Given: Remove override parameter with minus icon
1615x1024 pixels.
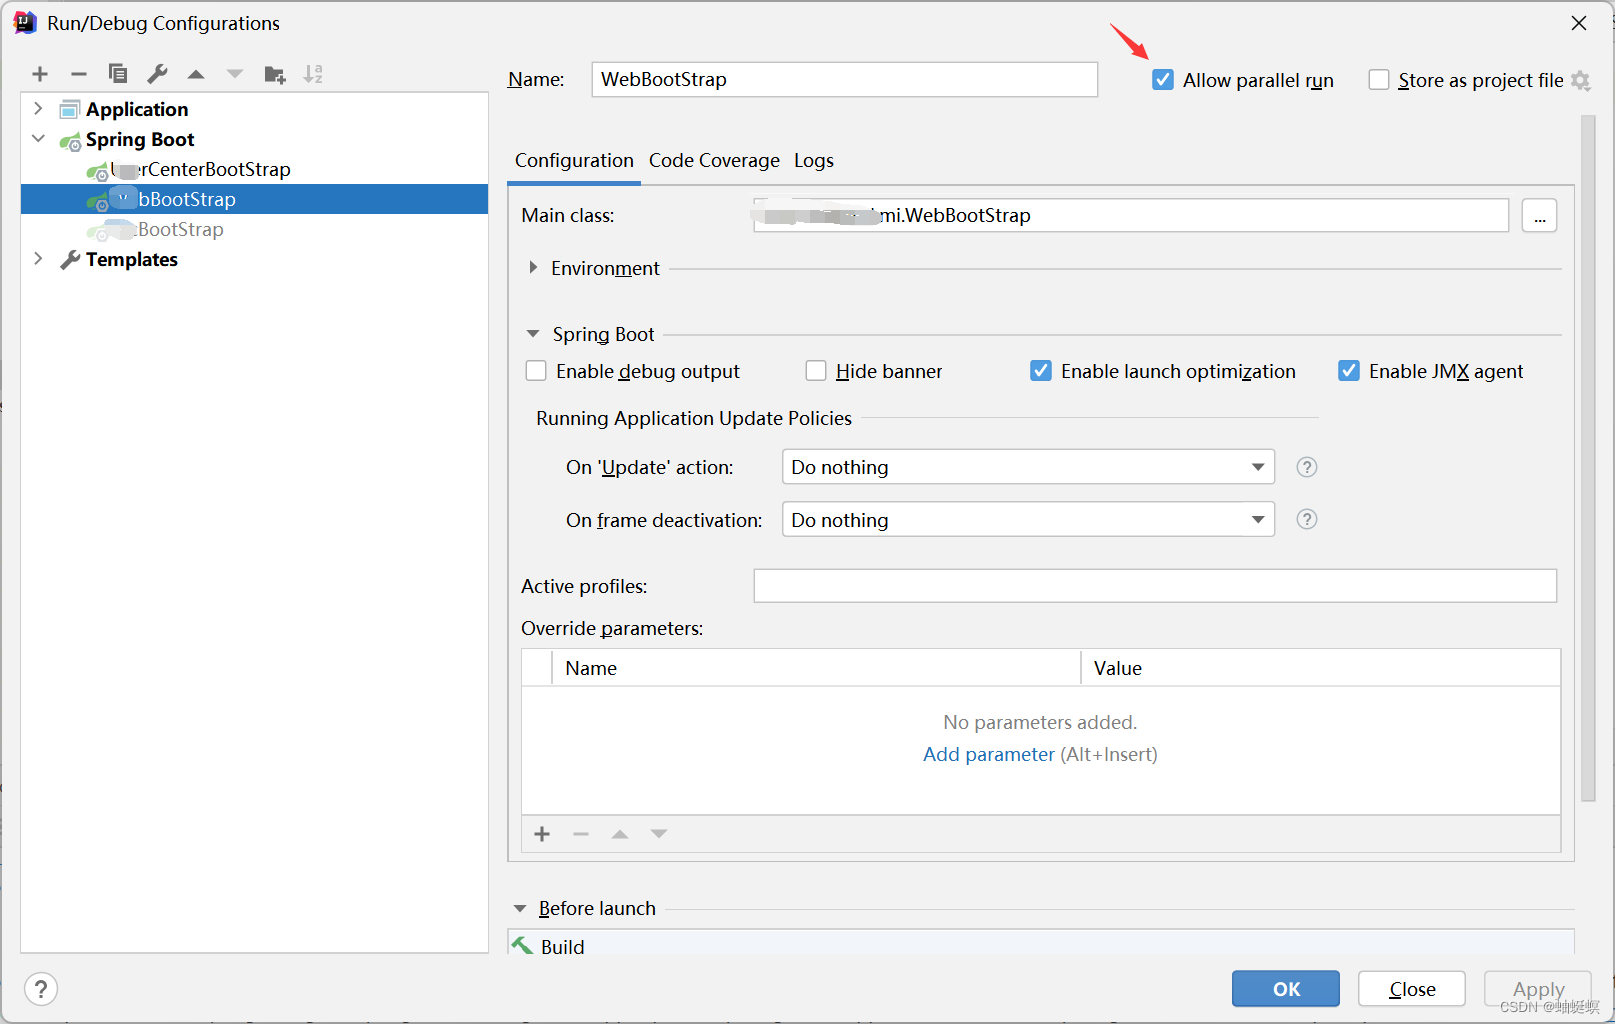Looking at the screenshot, I should coord(581,834).
